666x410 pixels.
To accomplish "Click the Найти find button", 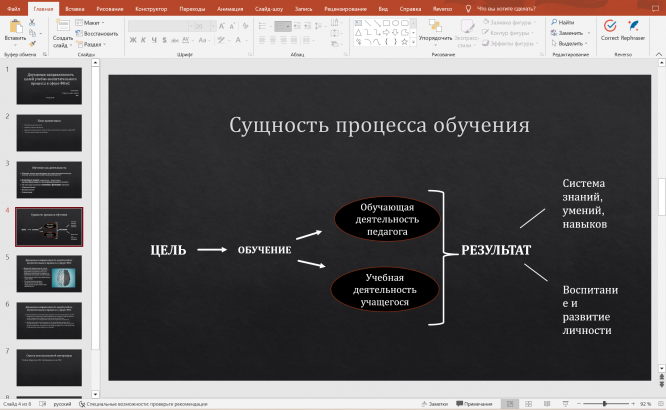I will click(x=563, y=22).
